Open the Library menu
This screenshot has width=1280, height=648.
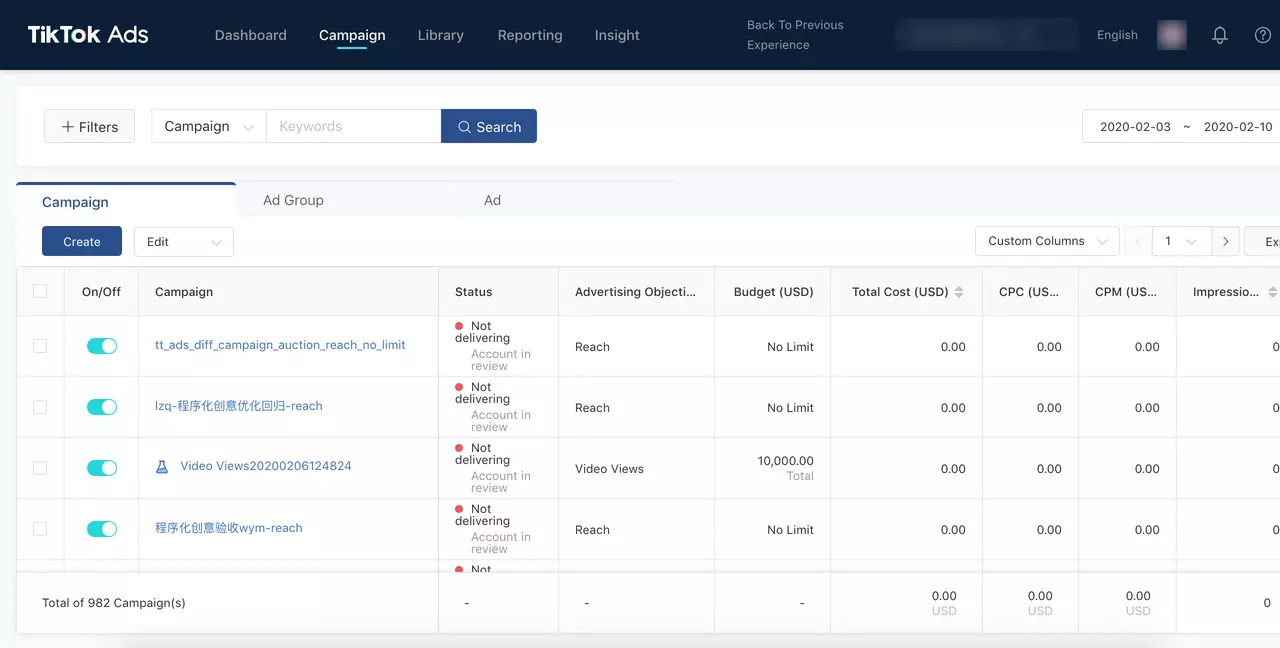[441, 35]
